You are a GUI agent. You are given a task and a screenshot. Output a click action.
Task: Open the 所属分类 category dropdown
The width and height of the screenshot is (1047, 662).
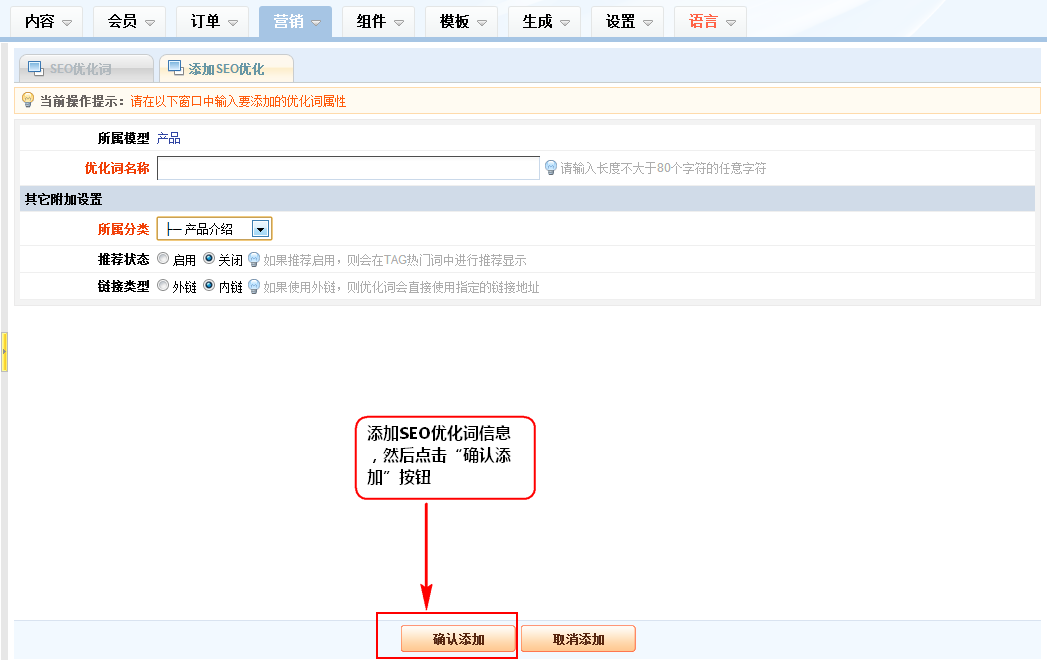click(260, 229)
